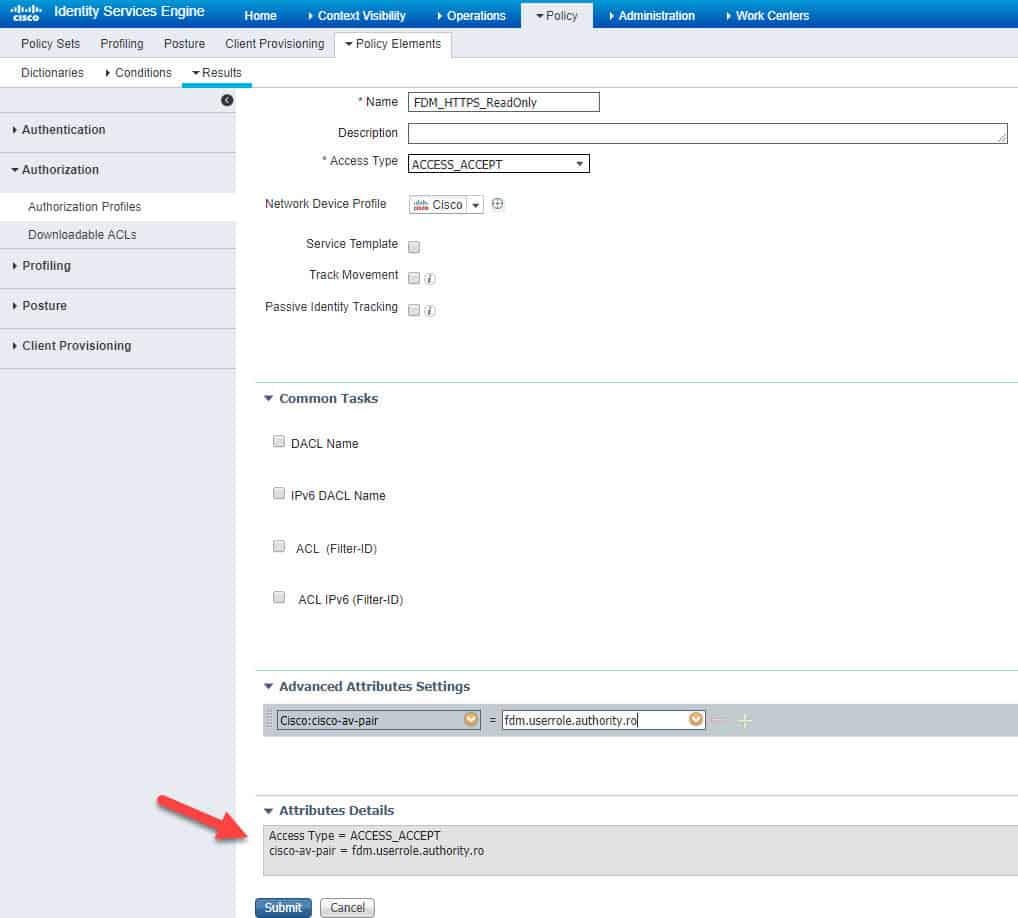
Task: Open the fdm.userrole.authority.ro value dropdown arrow
Action: click(695, 719)
